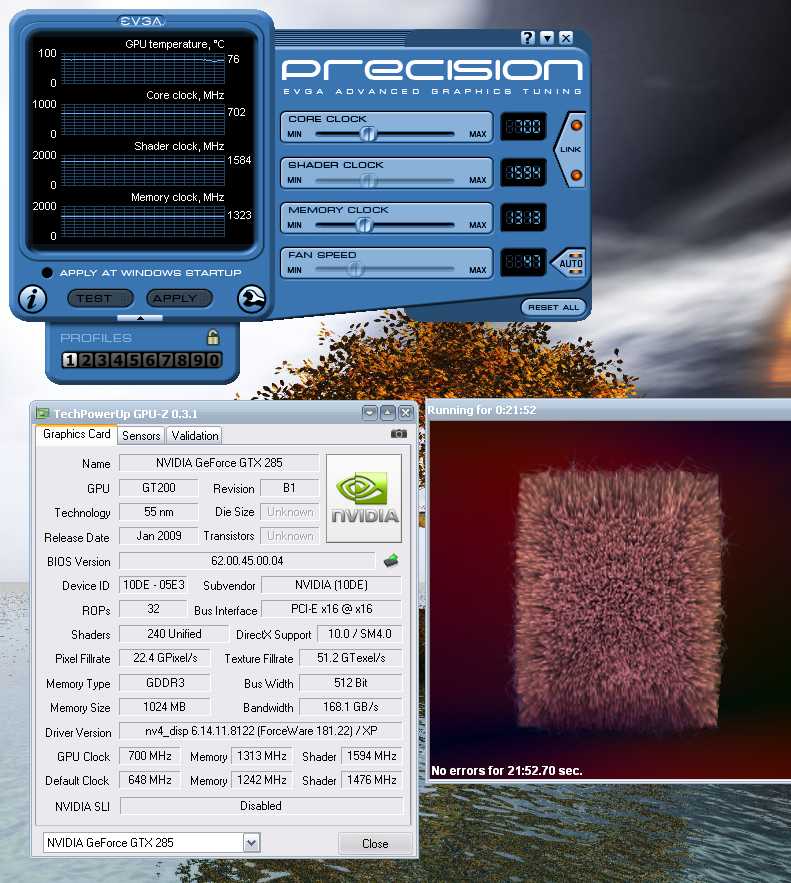Click 'No errors for 21:52.70 sec.' text
This screenshot has width=791, height=883.
click(507, 770)
